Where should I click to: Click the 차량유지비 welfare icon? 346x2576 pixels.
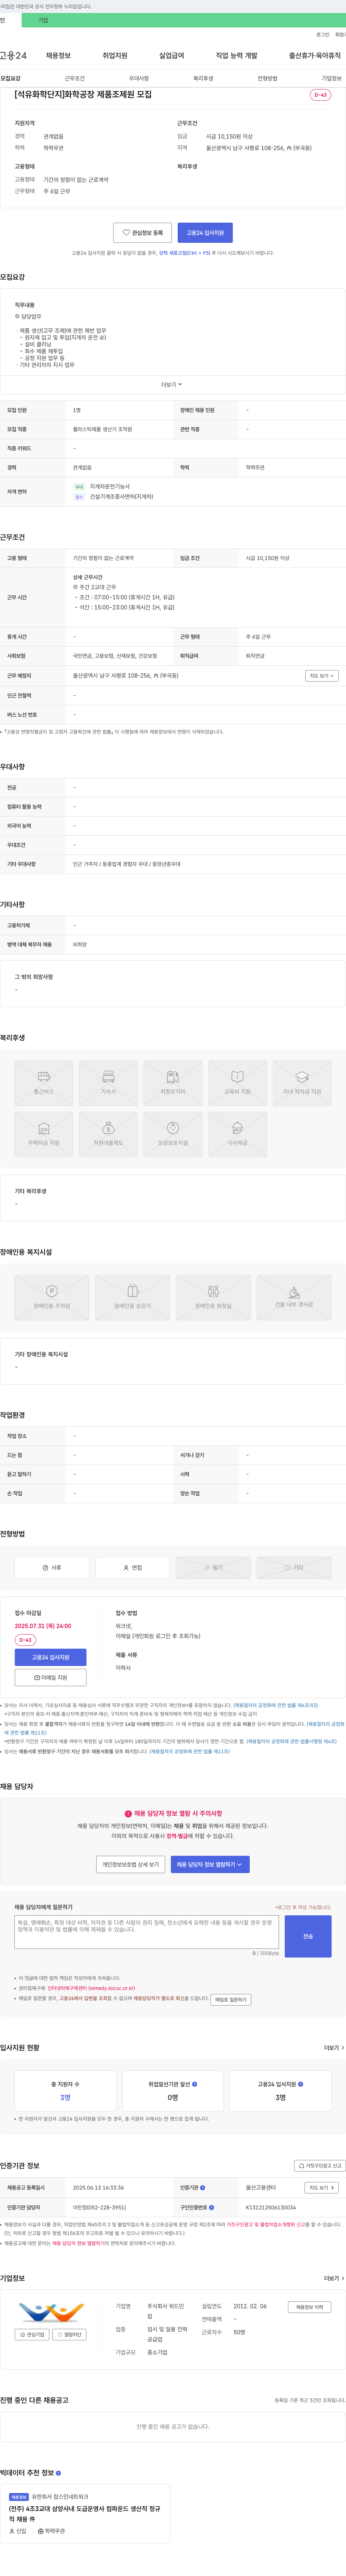(x=173, y=1083)
